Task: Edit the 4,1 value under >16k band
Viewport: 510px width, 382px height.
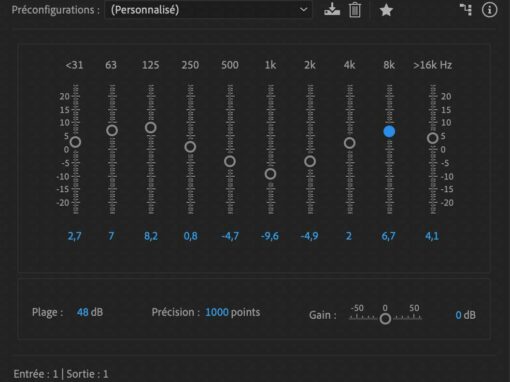Action: coord(432,236)
